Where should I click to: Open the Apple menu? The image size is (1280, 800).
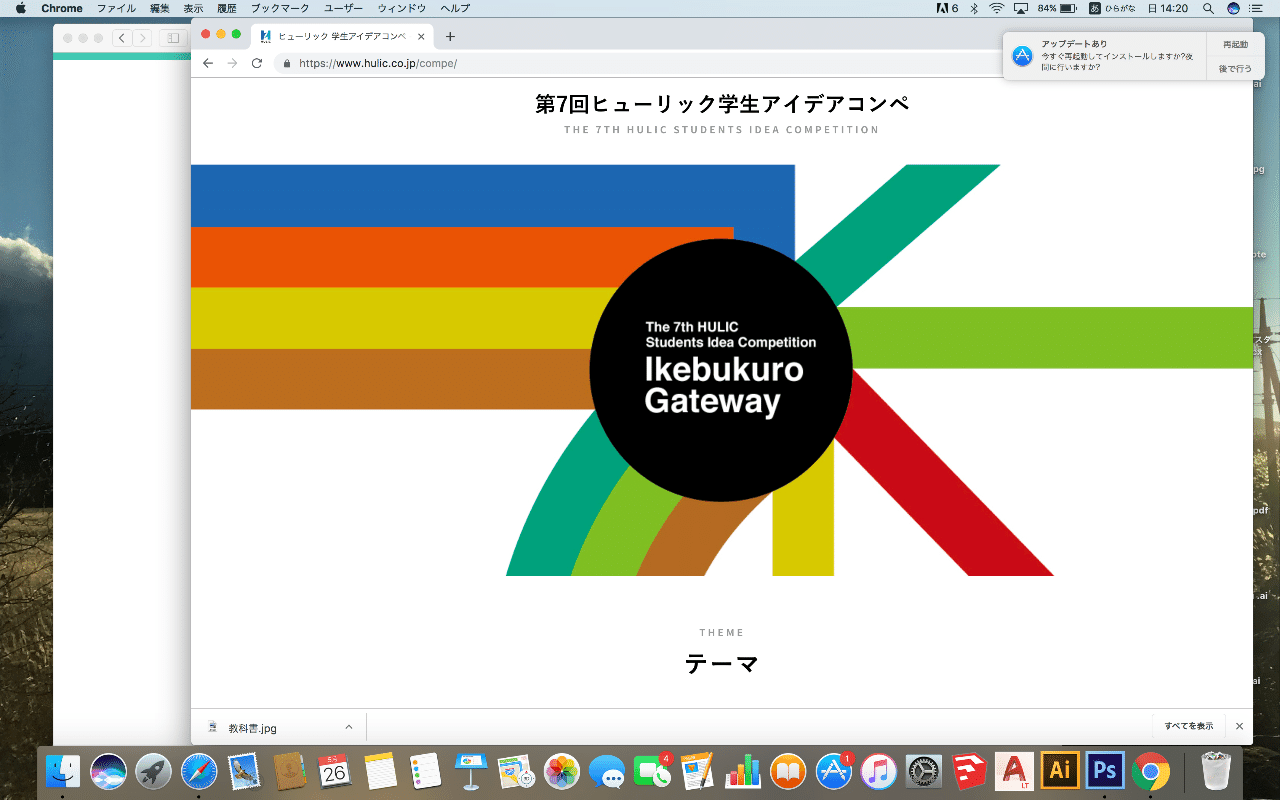tap(20, 8)
